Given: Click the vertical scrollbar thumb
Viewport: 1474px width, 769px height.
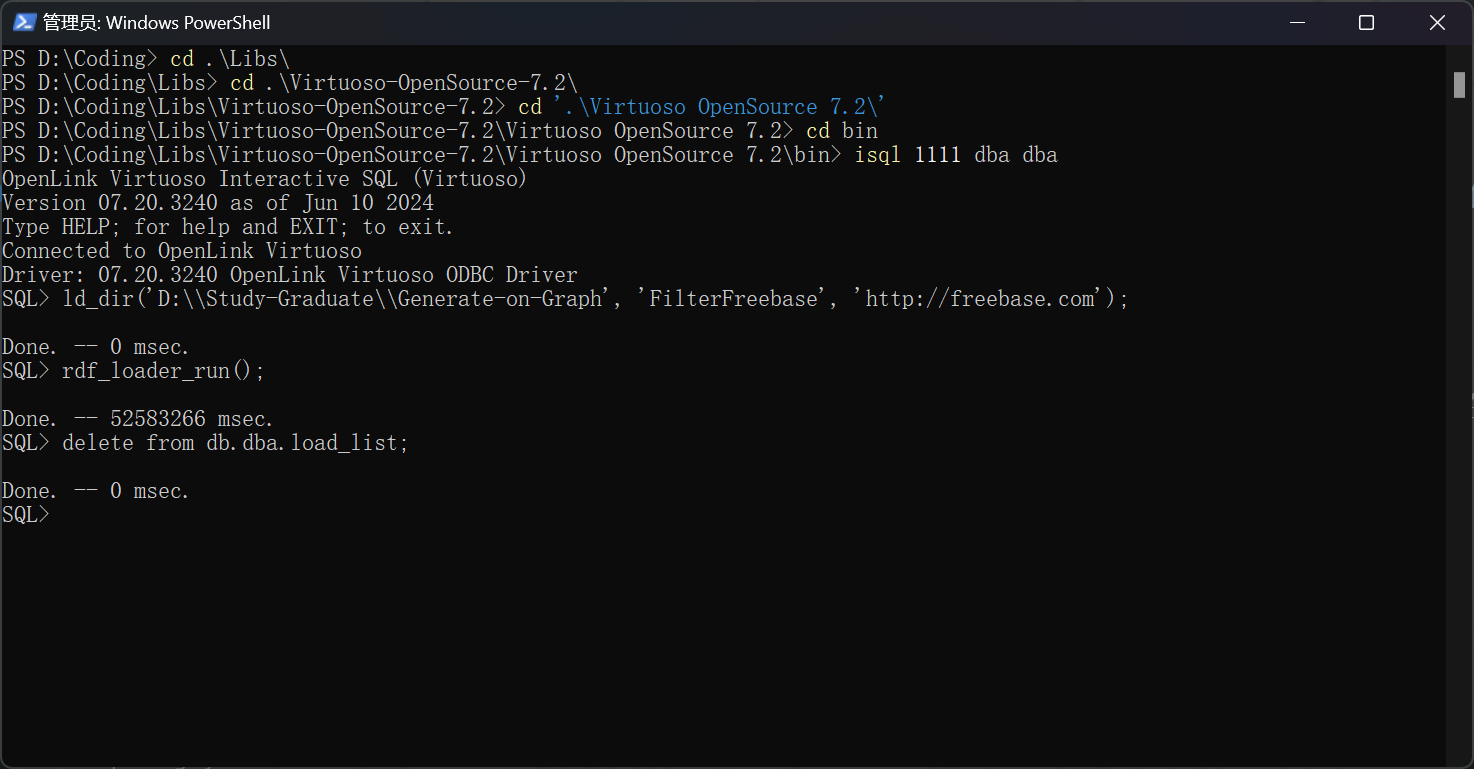Looking at the screenshot, I should [1459, 85].
